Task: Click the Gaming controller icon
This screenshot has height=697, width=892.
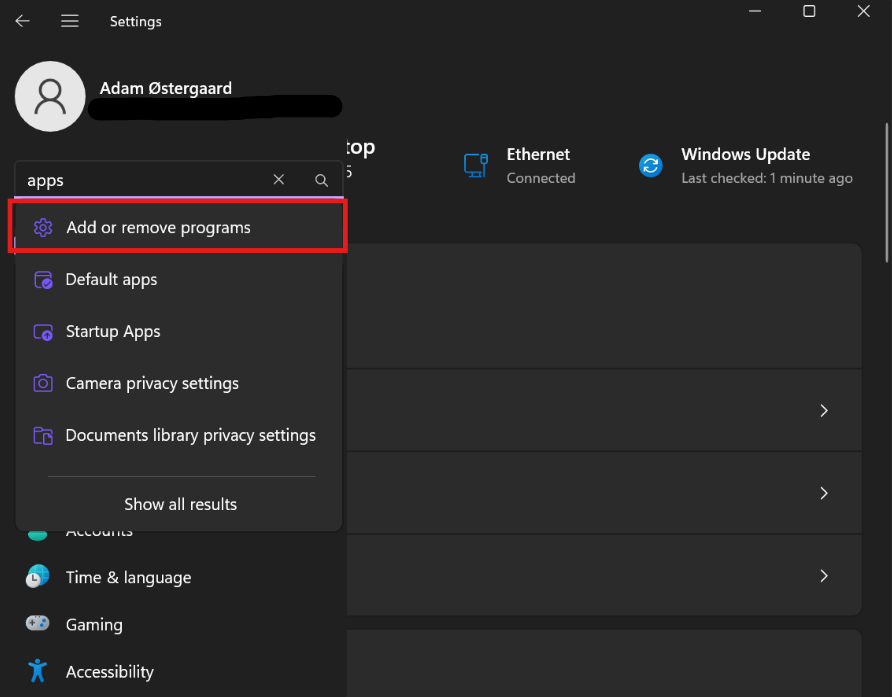Action: [x=38, y=624]
